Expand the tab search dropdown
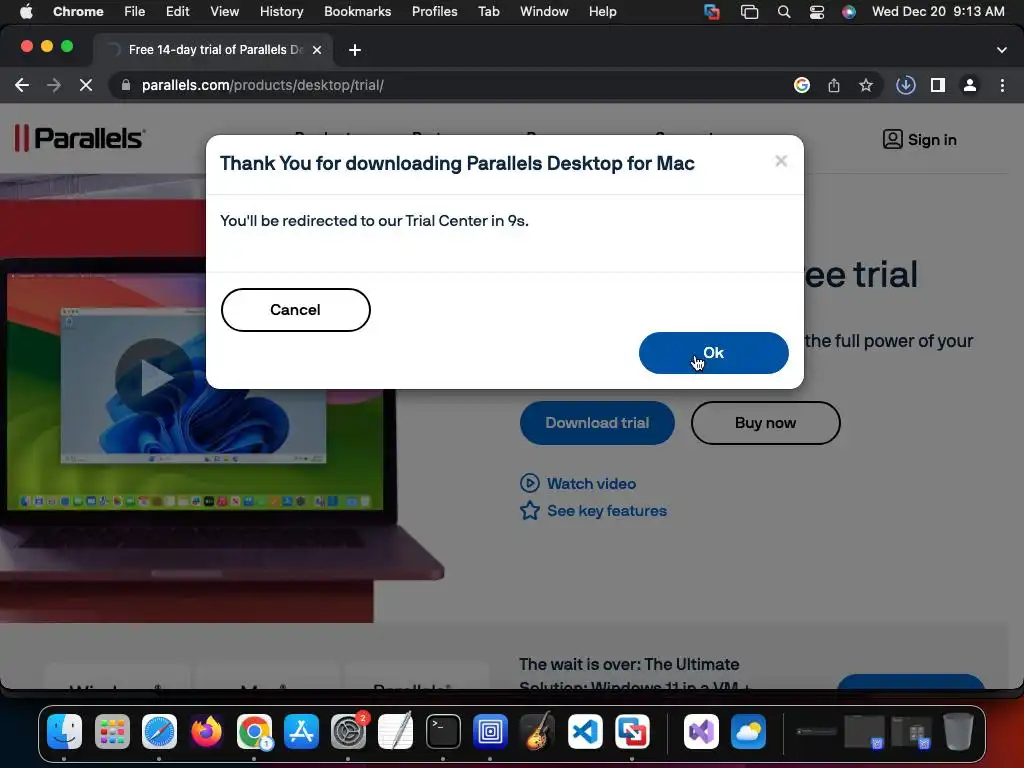Image resolution: width=1024 pixels, height=768 pixels. click(x=1001, y=50)
